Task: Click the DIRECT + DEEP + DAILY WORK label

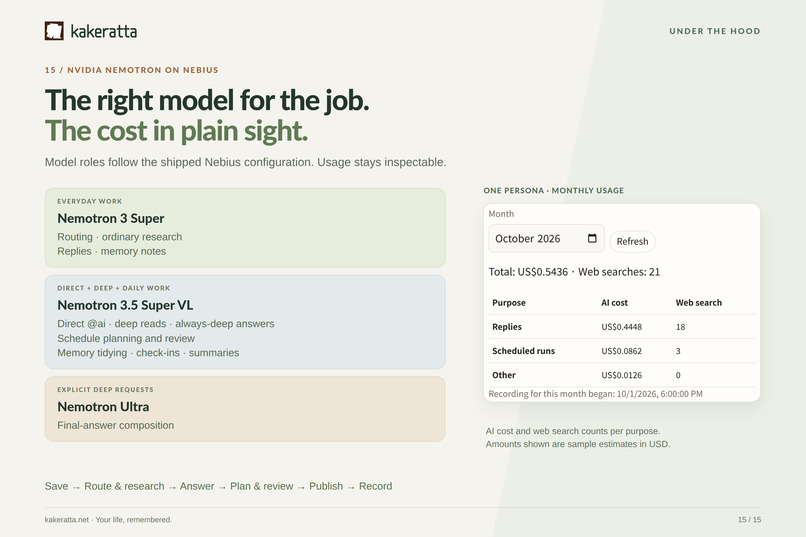Action: tap(114, 288)
